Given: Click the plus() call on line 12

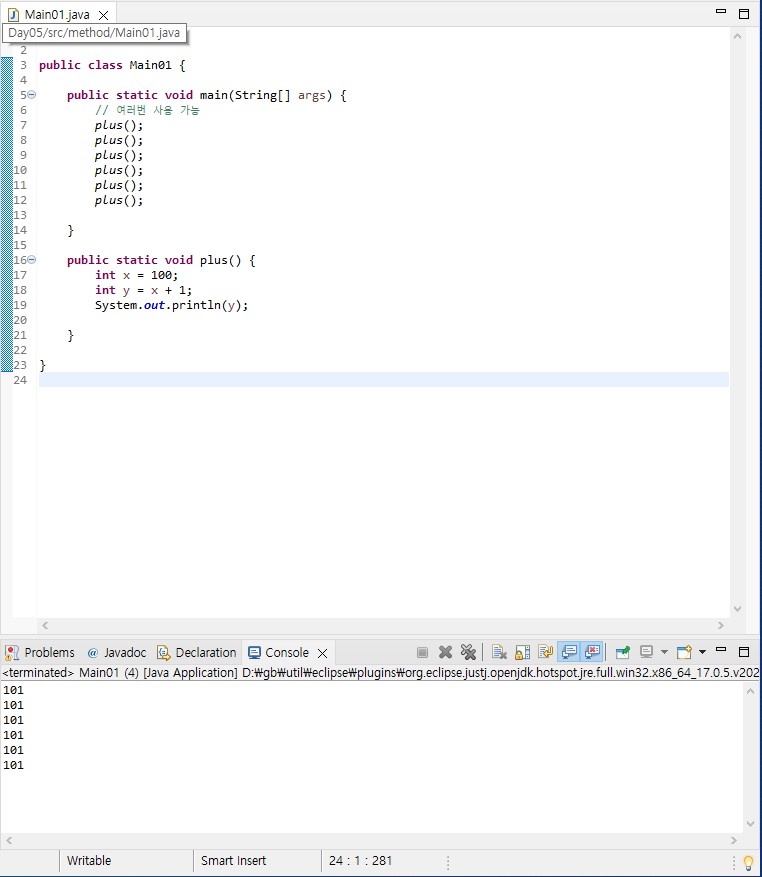Looking at the screenshot, I should point(119,200).
